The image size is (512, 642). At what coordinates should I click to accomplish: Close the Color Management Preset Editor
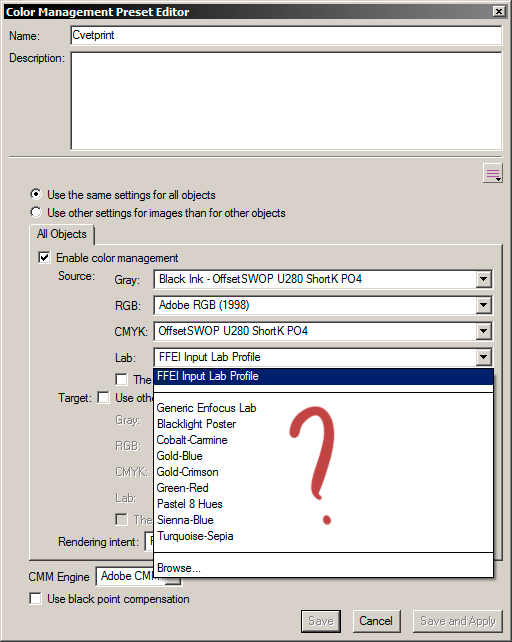click(498, 11)
